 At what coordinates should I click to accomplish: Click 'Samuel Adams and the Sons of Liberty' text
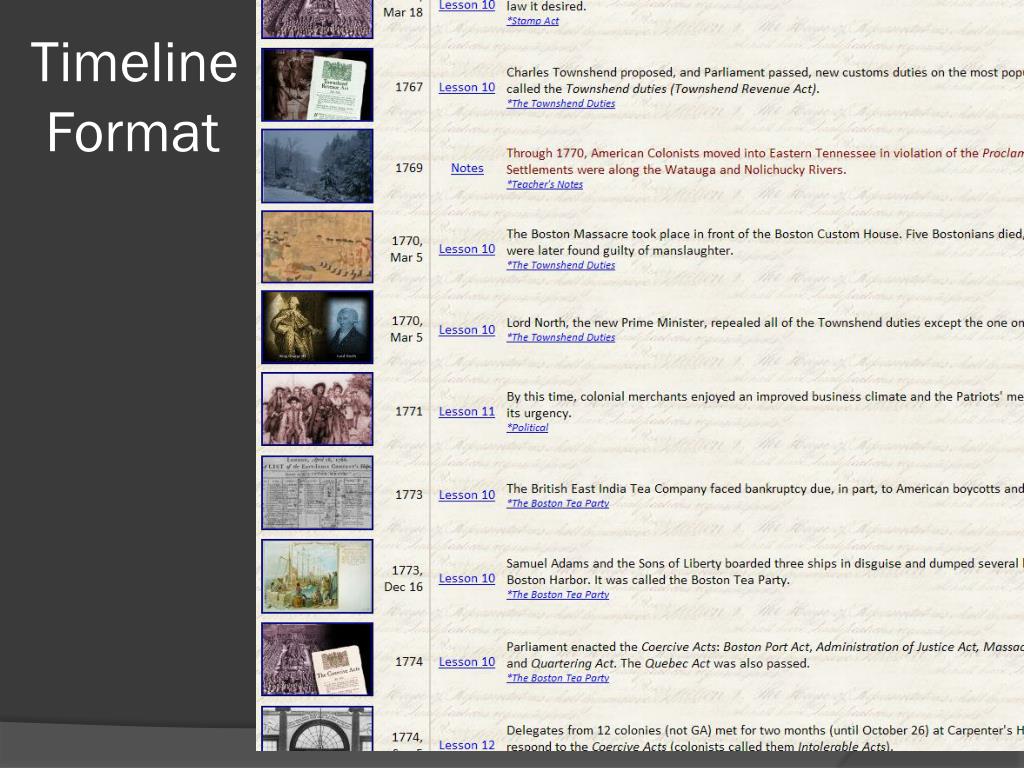(x=765, y=572)
